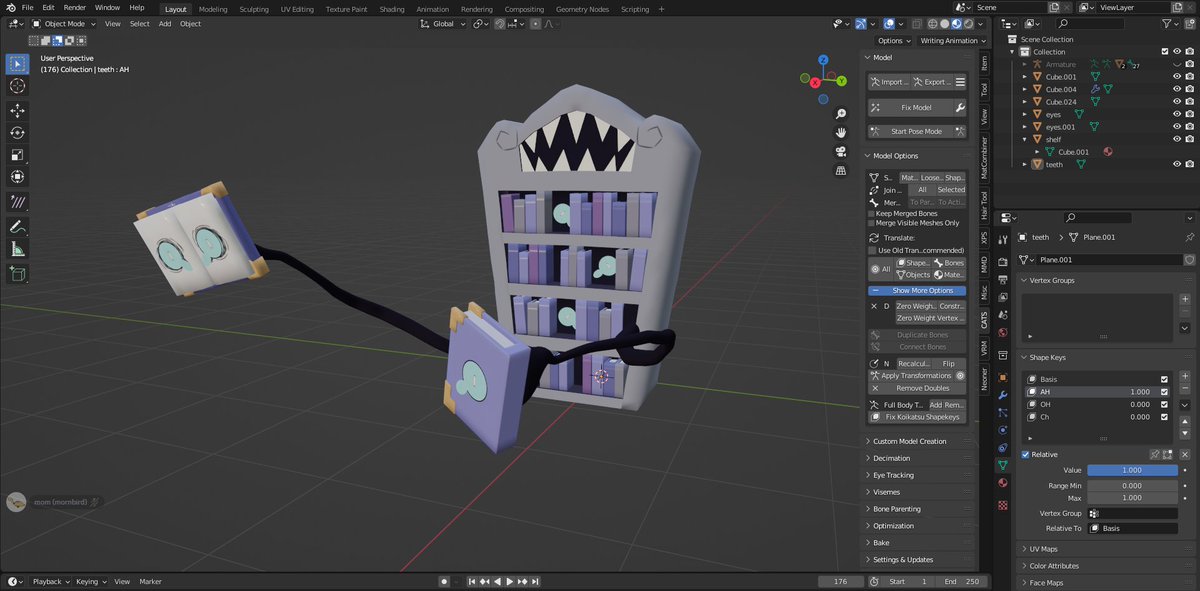Collapse the shelf object hierarchy
This screenshot has width=1200, height=591.
point(1024,139)
